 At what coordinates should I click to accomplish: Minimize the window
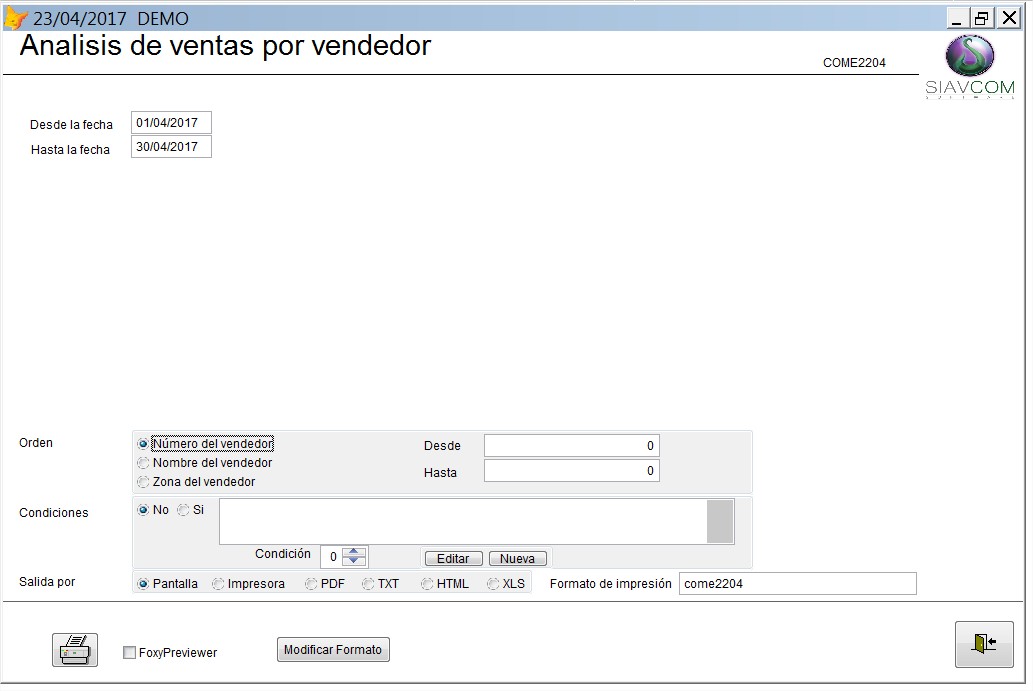(957, 18)
